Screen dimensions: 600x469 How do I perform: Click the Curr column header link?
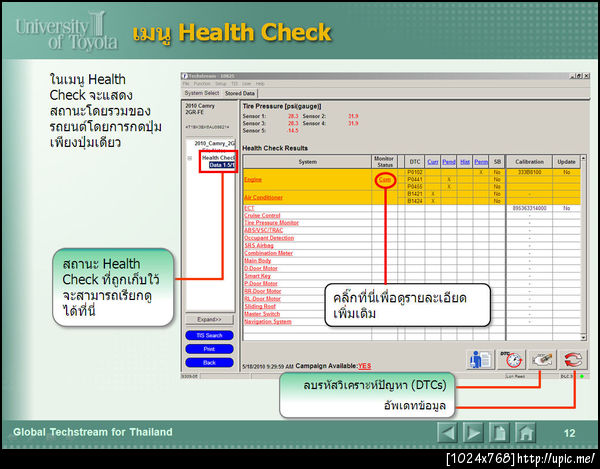tap(433, 162)
